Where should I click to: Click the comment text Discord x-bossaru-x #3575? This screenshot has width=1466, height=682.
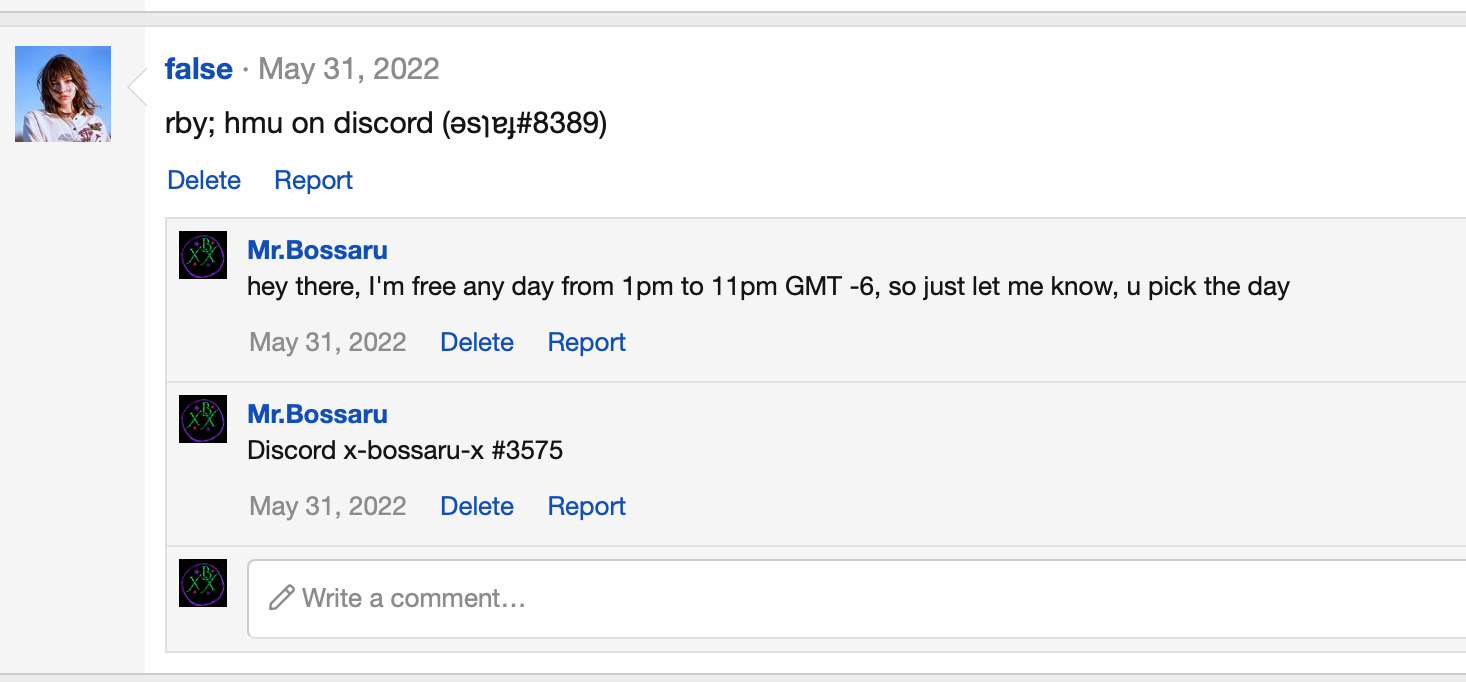405,450
